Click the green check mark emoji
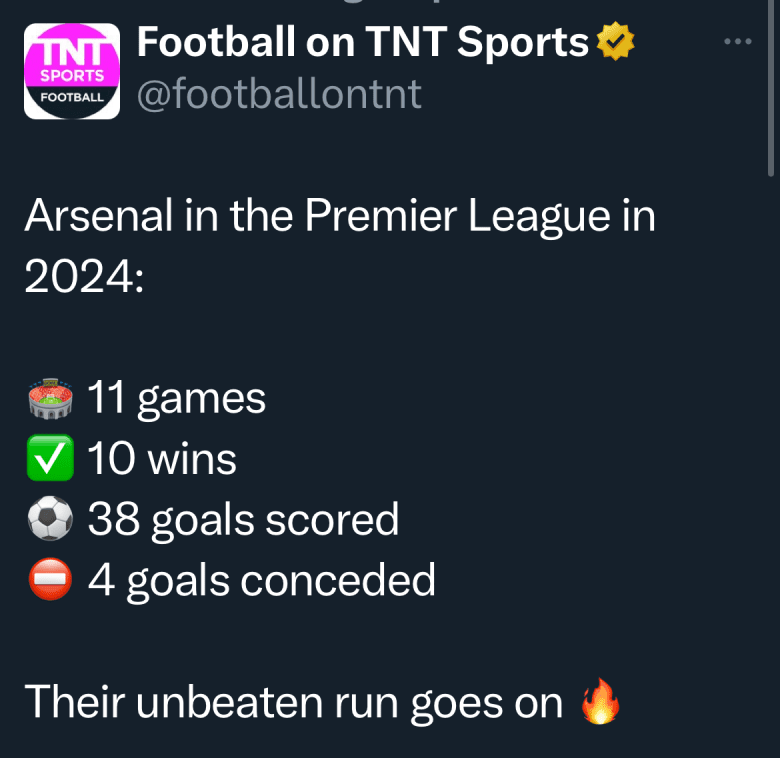 (50, 459)
